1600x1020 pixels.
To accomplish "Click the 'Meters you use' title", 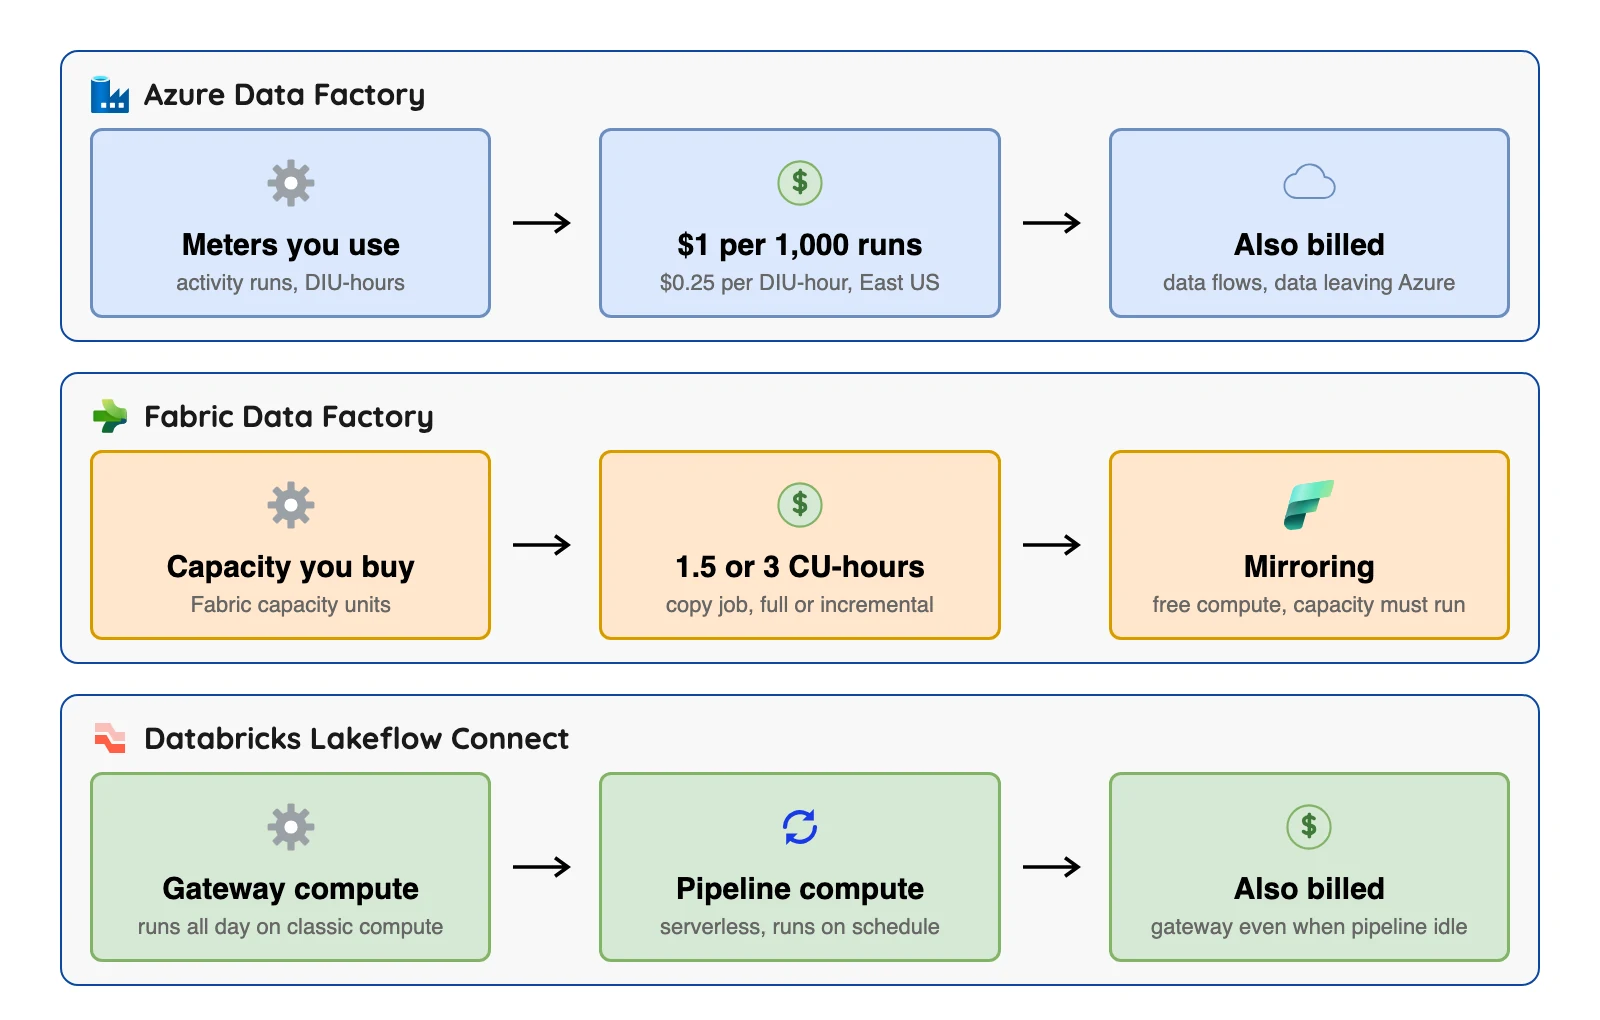I will pyautogui.click(x=291, y=245).
